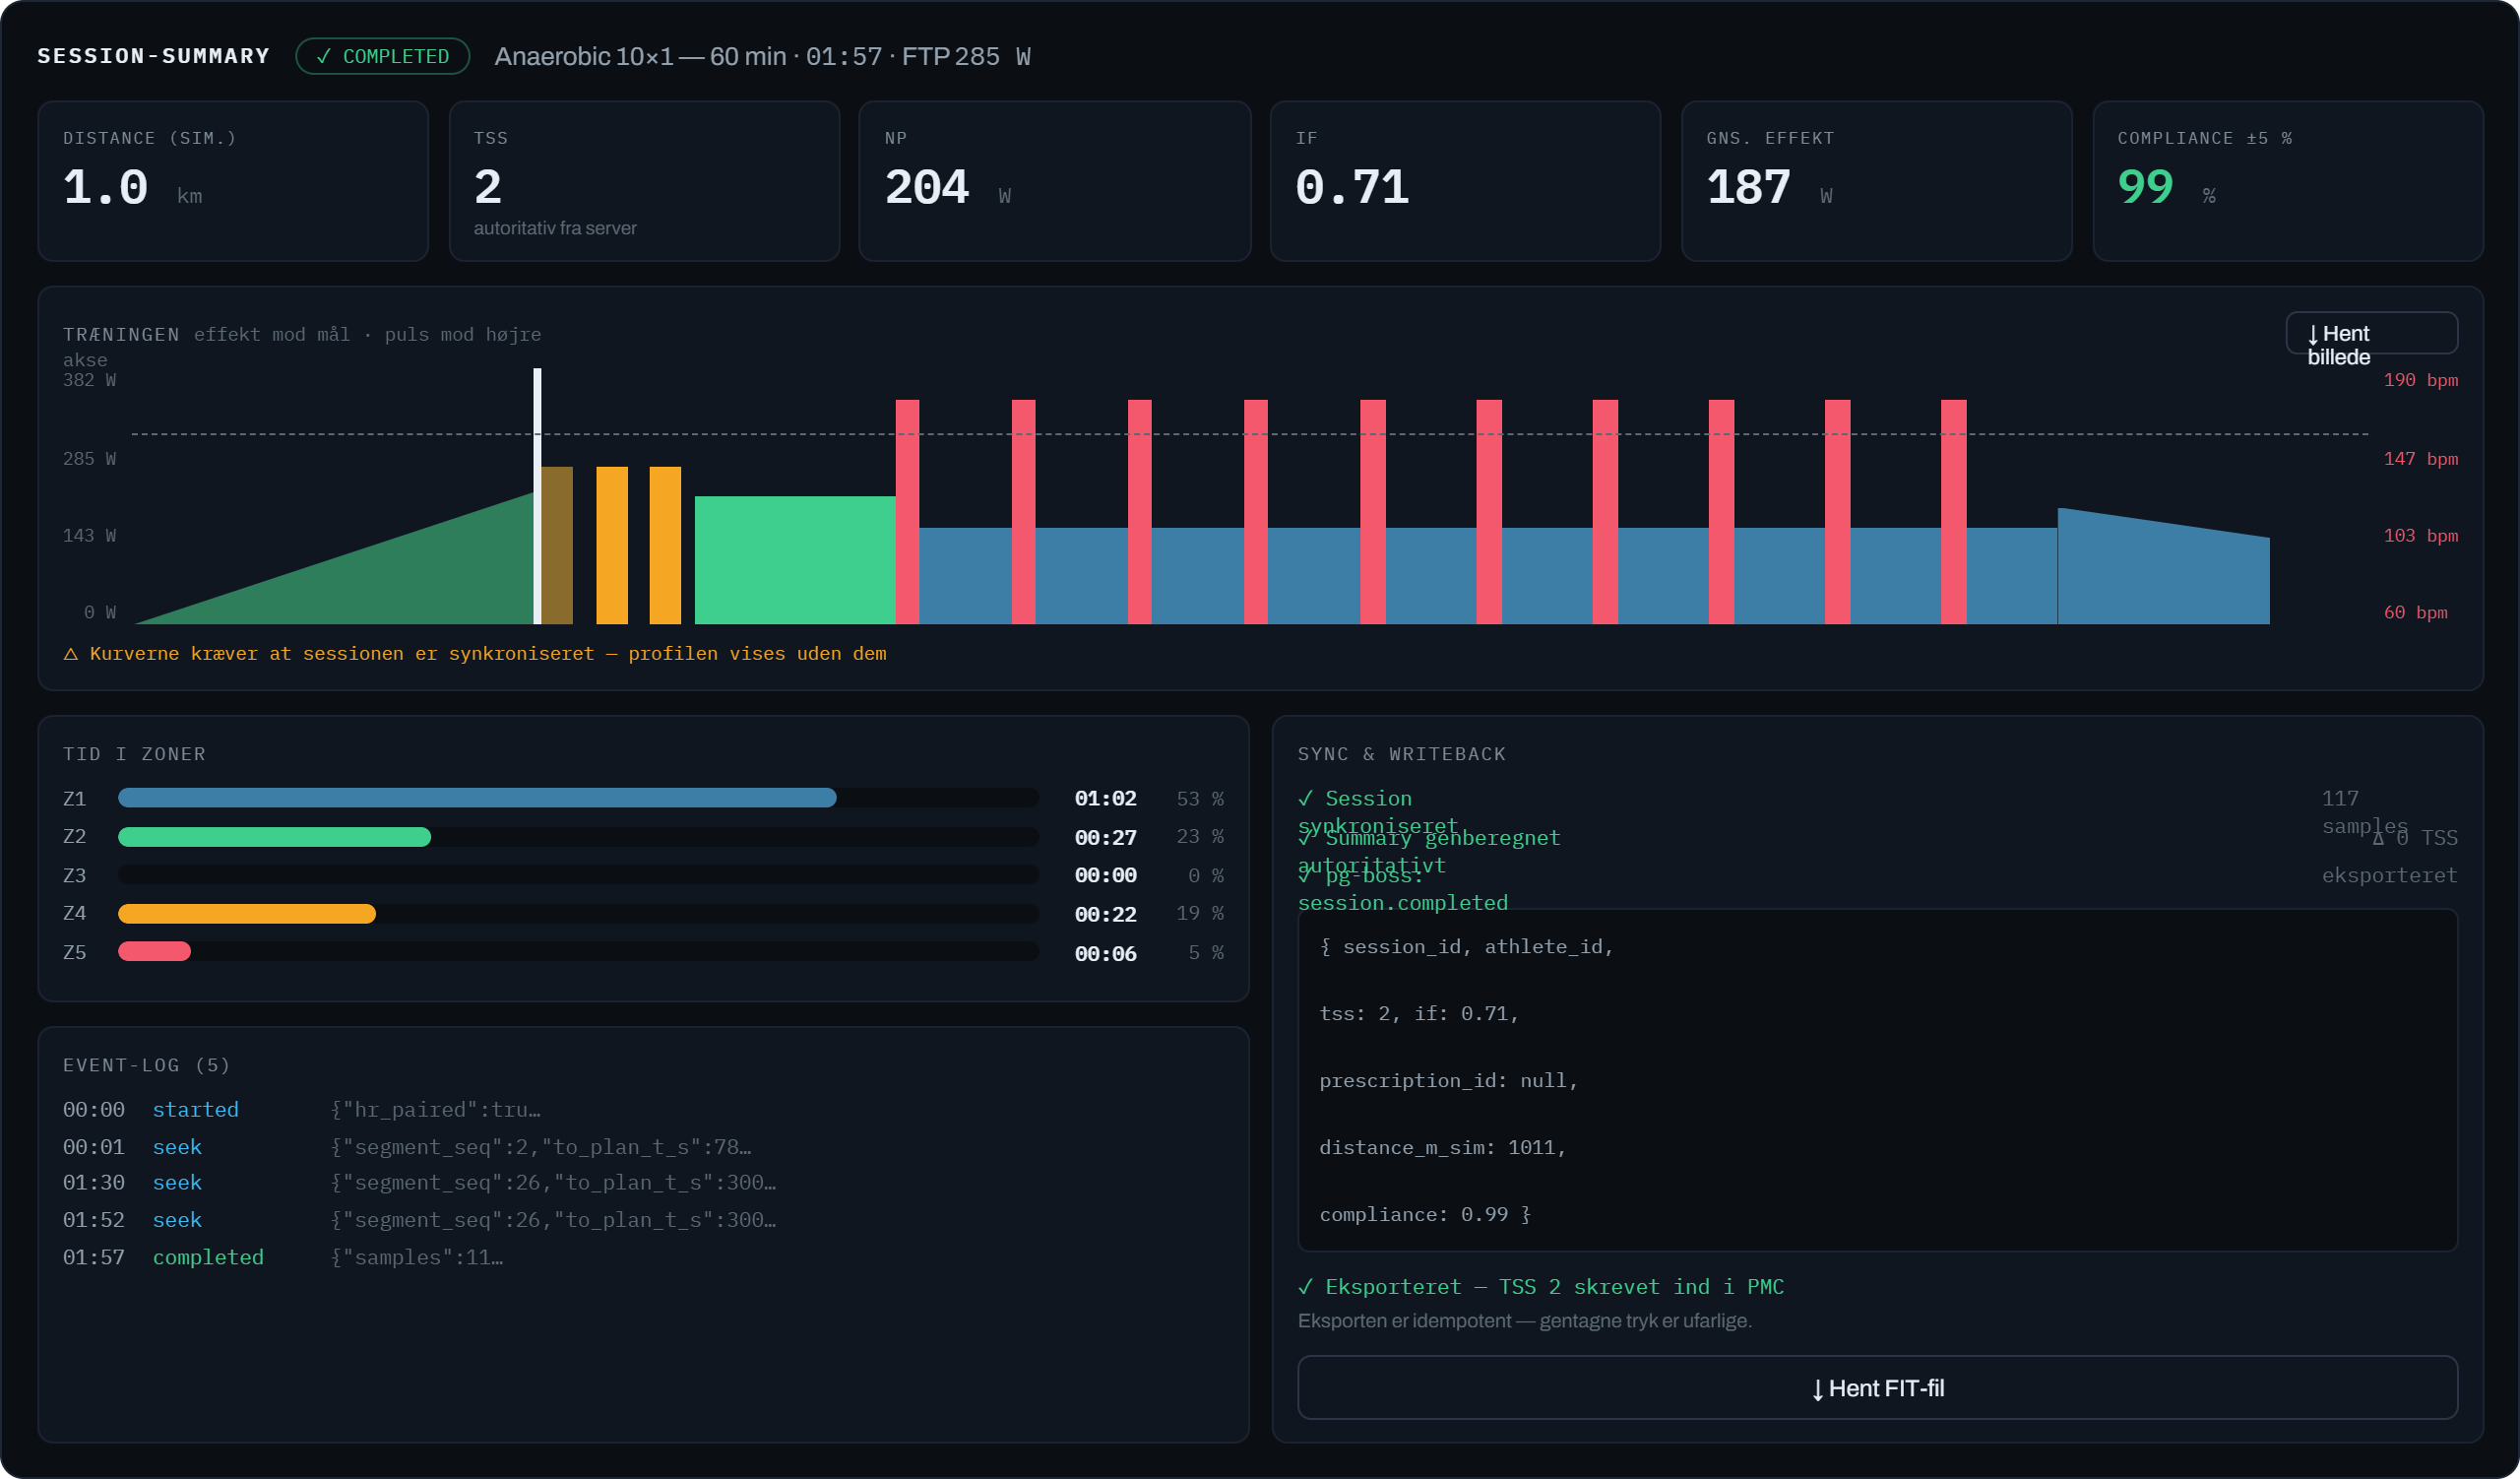Click the 'tss: 2, if: 0.71' payload line
This screenshot has width=2520, height=1479.
1419,1013
